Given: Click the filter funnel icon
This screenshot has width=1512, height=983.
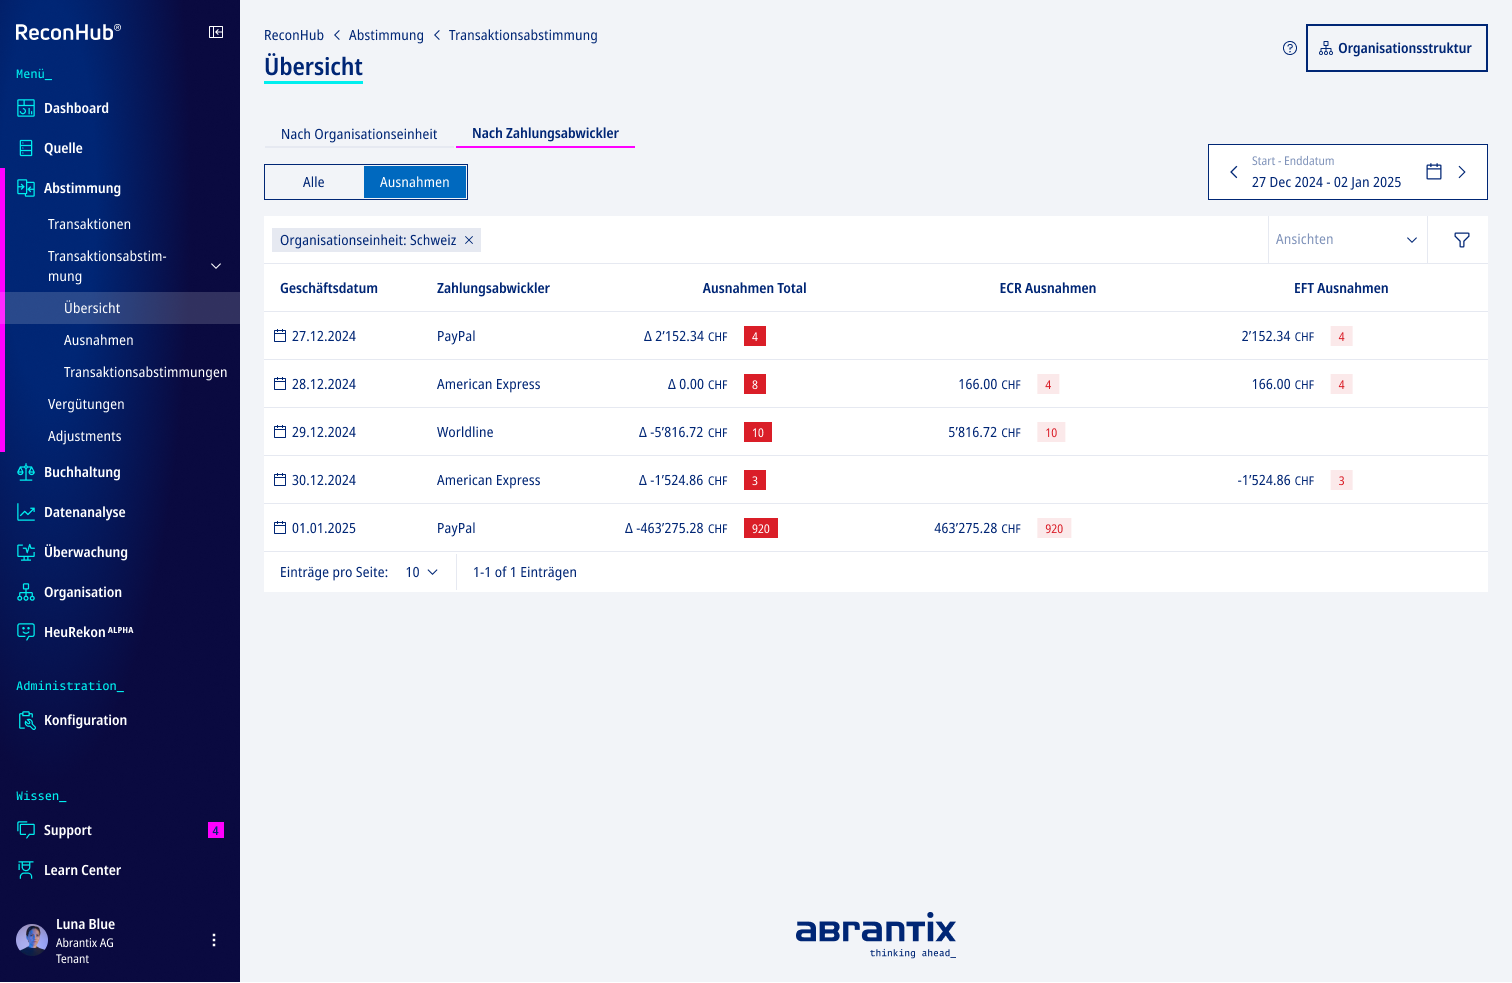Looking at the screenshot, I should pyautogui.click(x=1461, y=240).
